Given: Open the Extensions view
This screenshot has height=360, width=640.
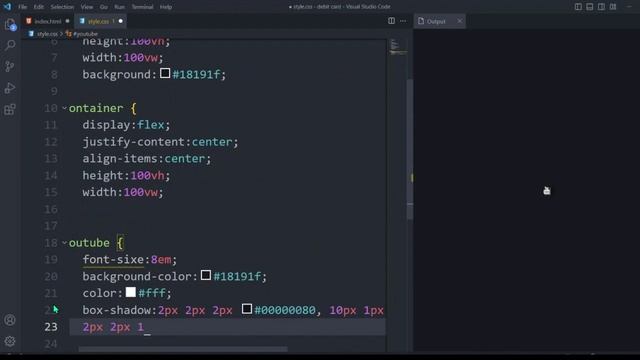Looking at the screenshot, I should point(10,109).
